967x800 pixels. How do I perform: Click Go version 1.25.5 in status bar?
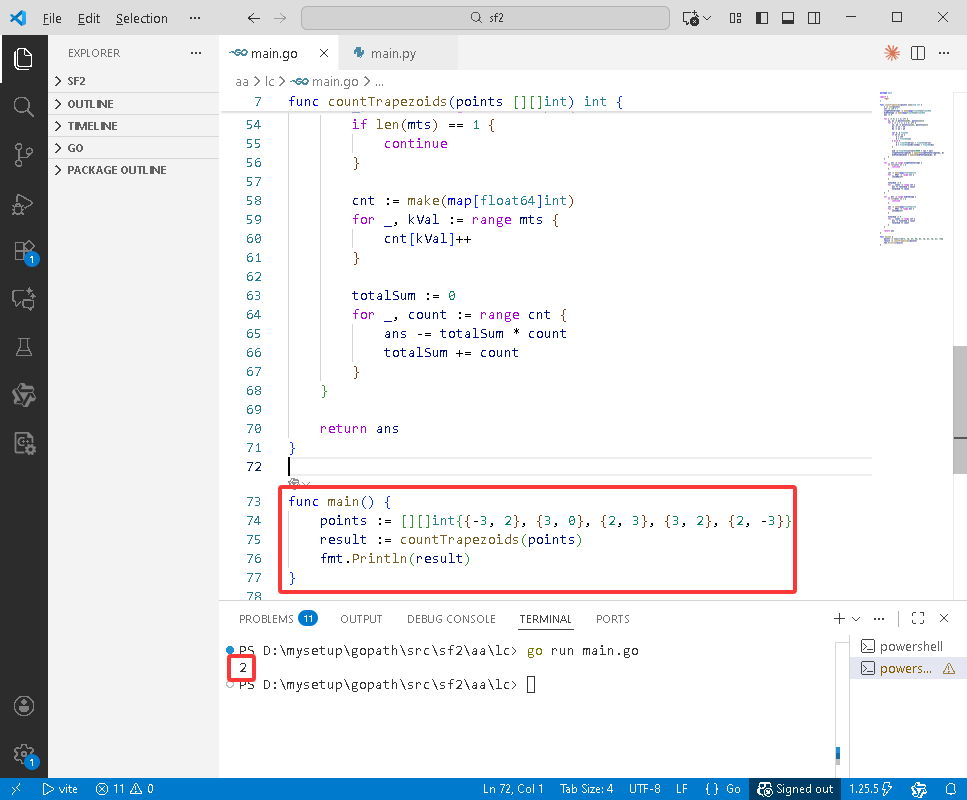(x=871, y=789)
